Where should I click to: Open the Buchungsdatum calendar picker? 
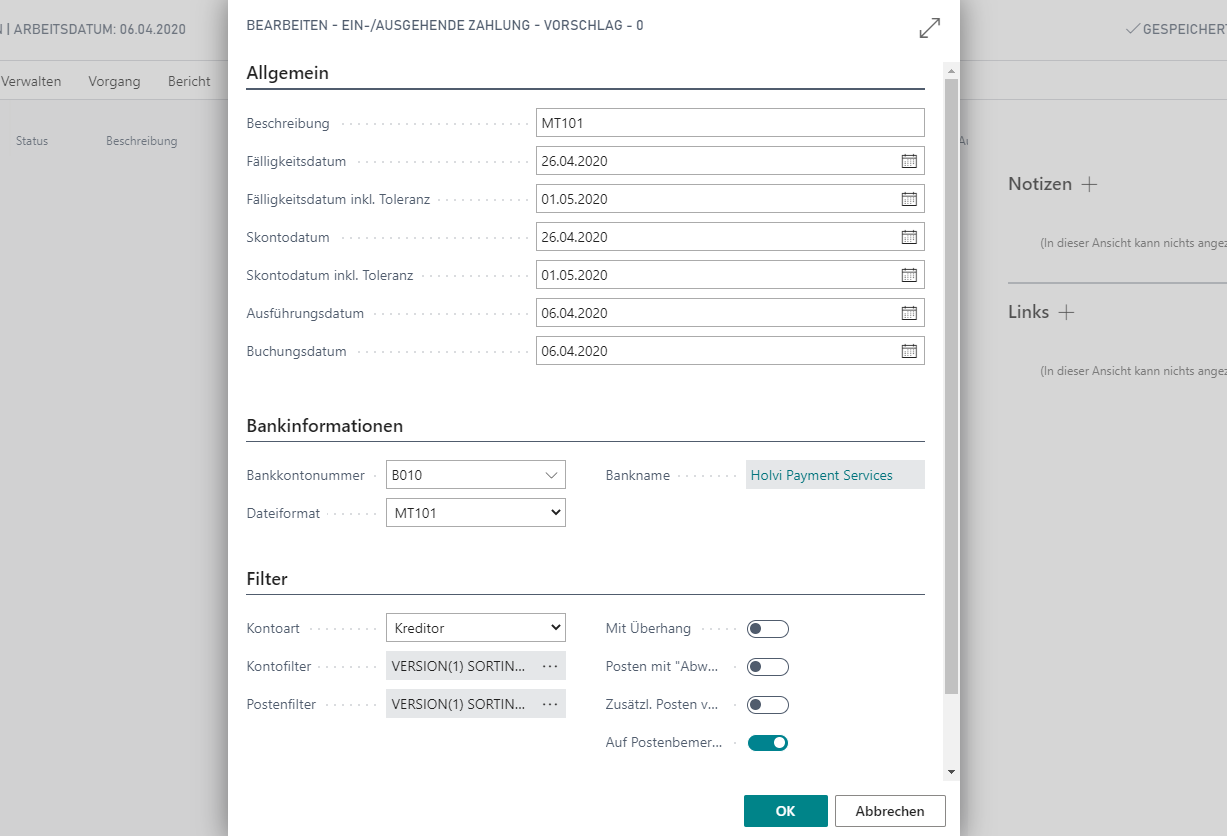tap(909, 350)
